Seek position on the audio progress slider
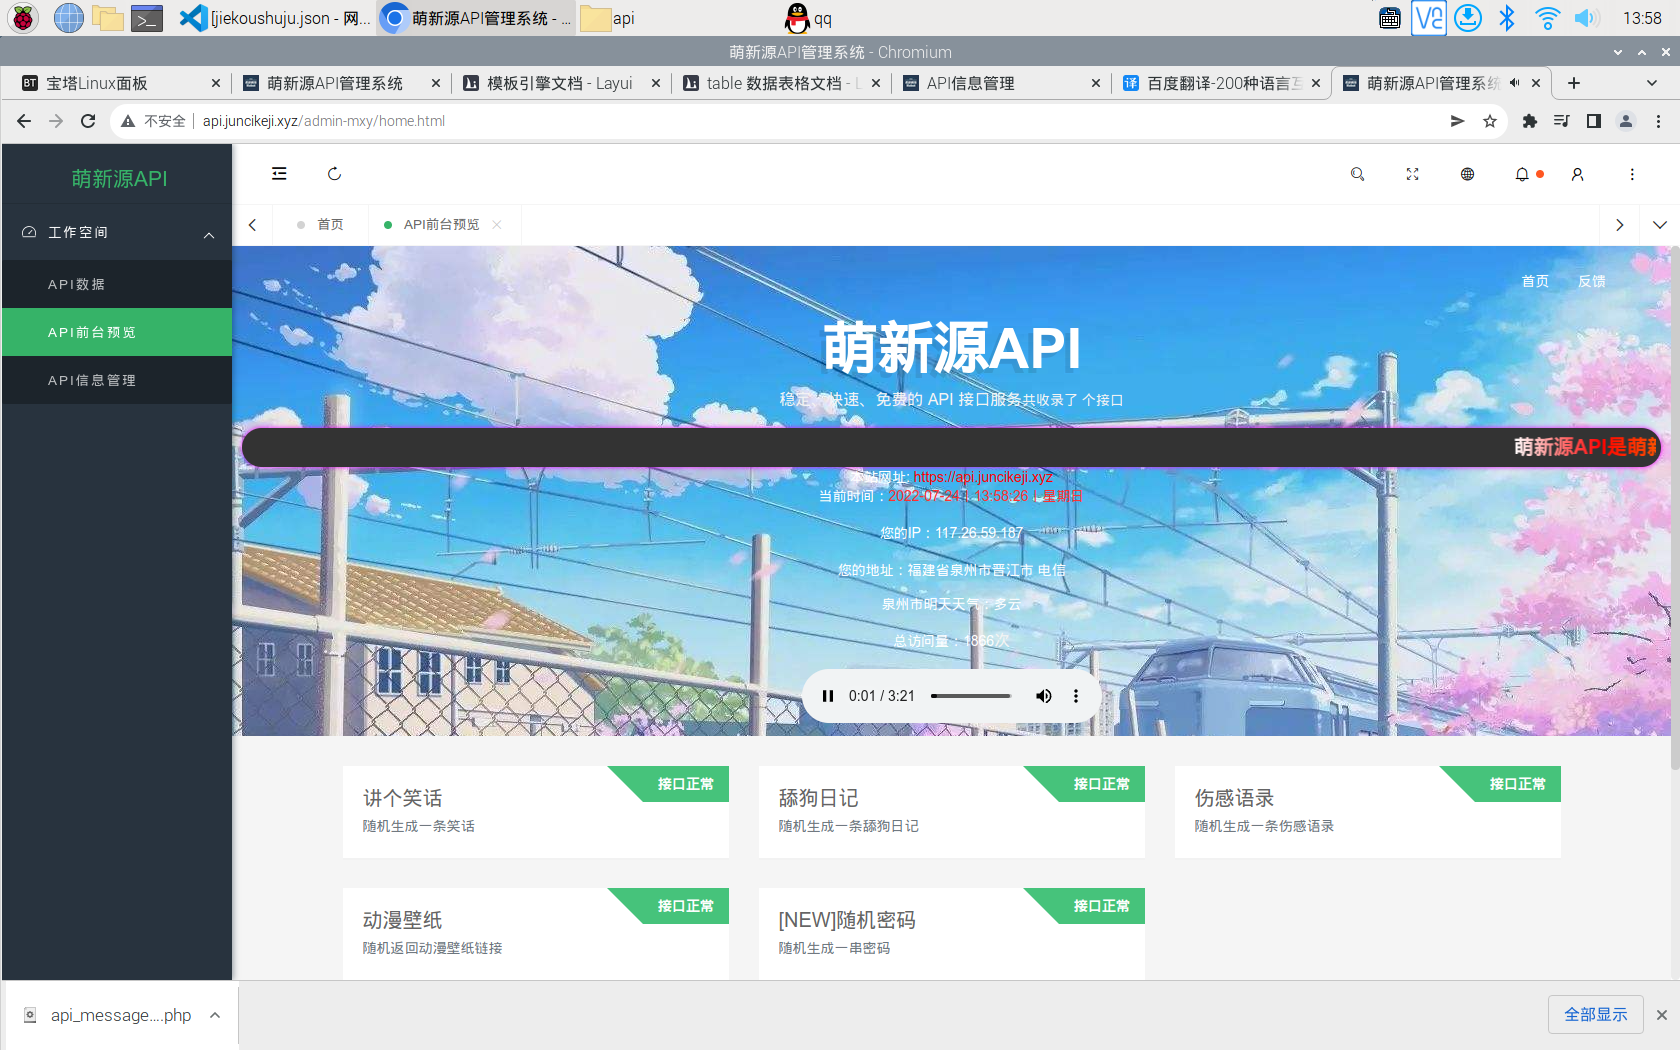Viewport: 1680px width, 1050px height. click(970, 696)
